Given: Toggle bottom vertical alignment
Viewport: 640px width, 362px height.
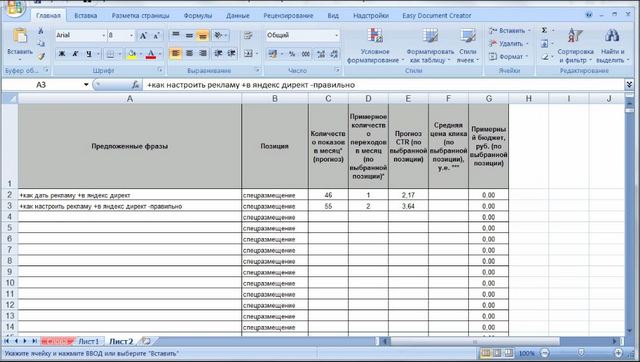Looking at the screenshot, I should point(202,36).
